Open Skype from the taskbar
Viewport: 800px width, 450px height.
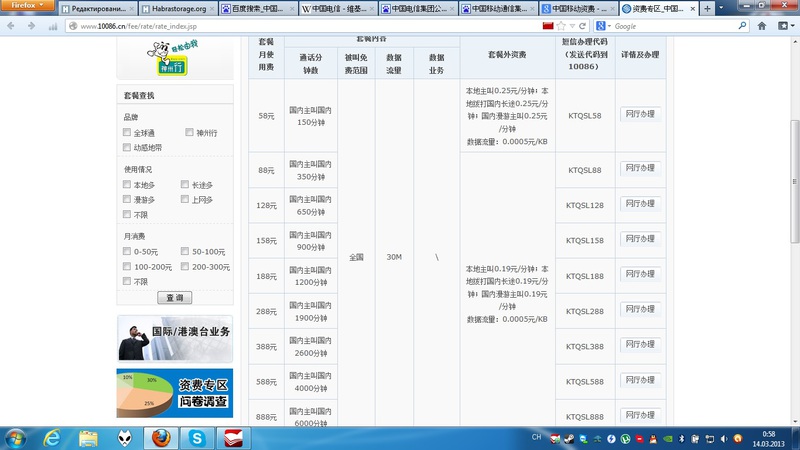pos(197,438)
